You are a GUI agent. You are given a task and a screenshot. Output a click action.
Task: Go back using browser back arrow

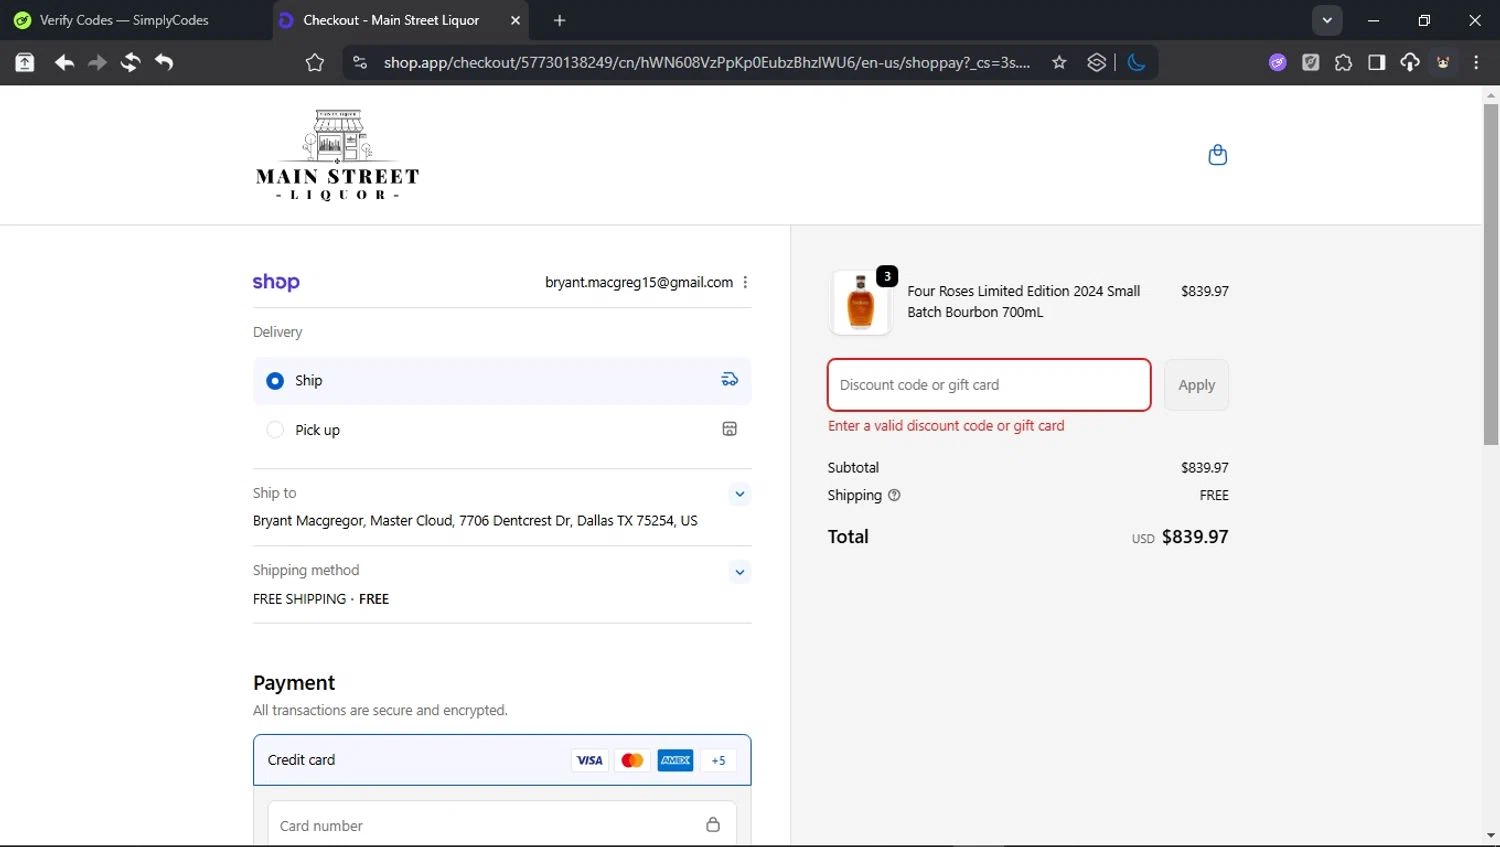click(x=64, y=62)
